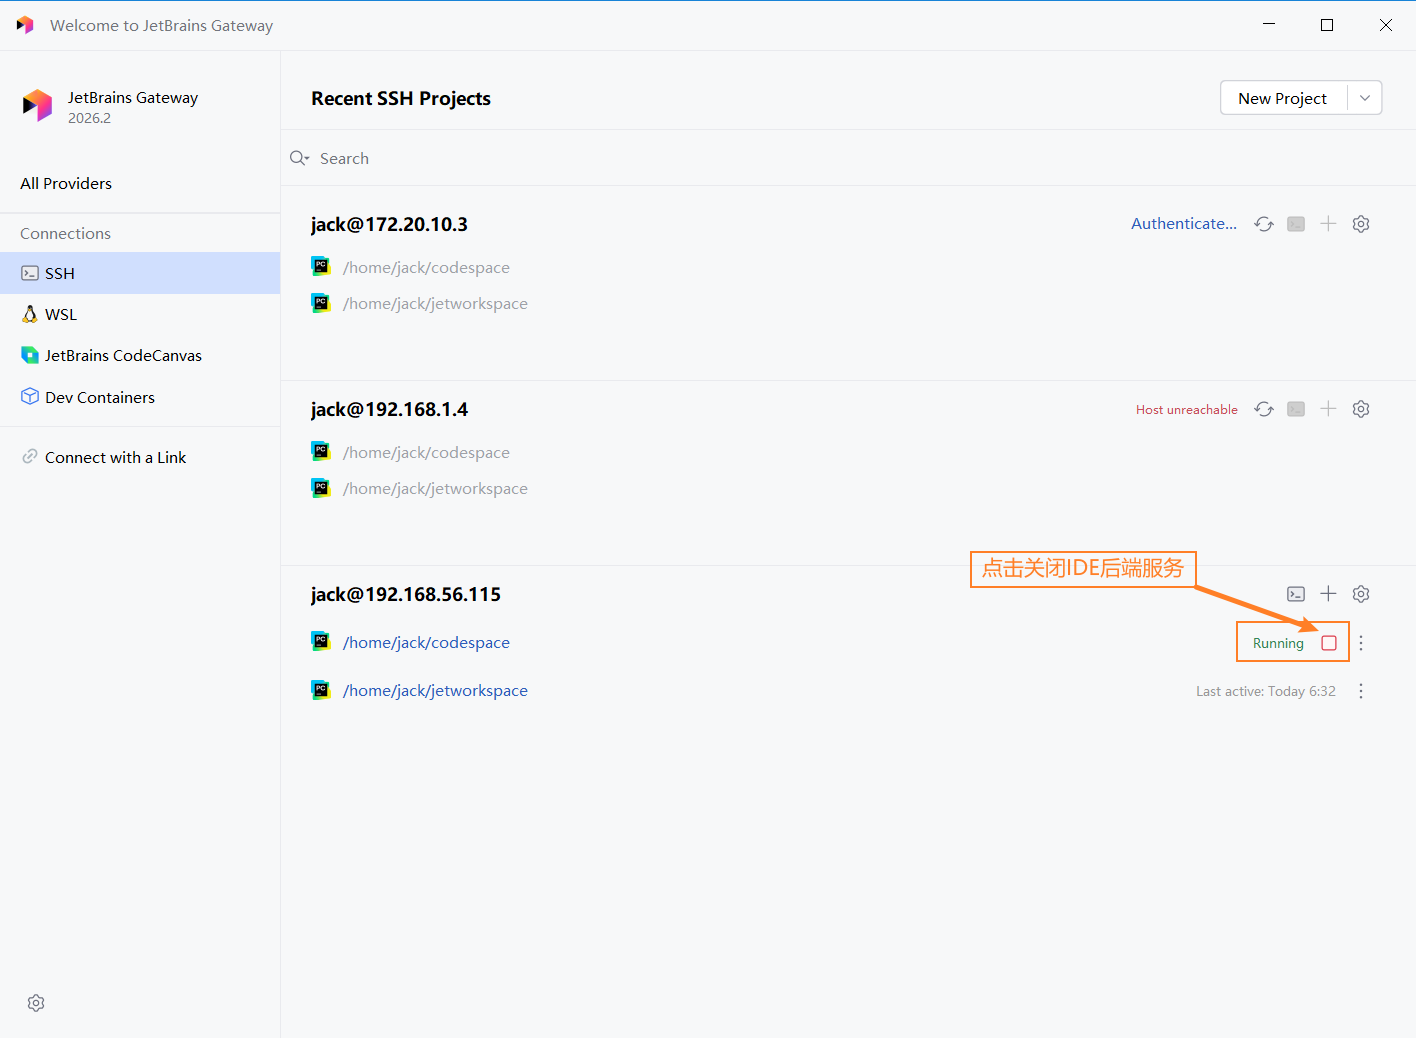Show more options for the jetworkspace project last active today
The height and width of the screenshot is (1038, 1416).
[x=1361, y=691]
